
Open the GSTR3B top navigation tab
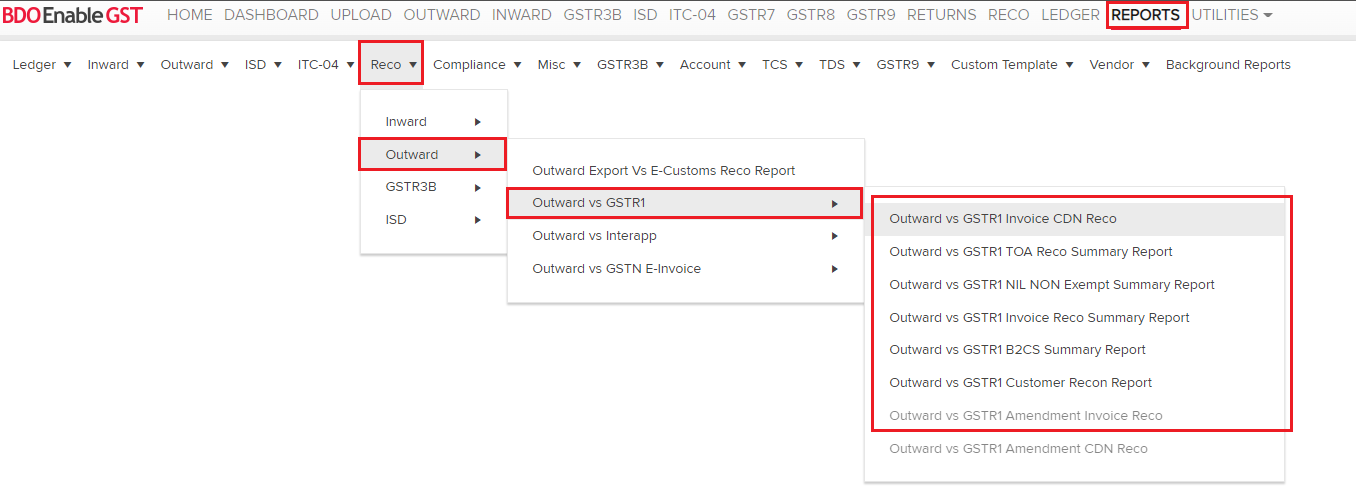[x=592, y=15]
